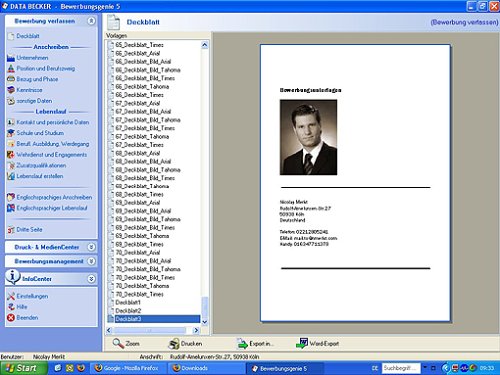The width and height of the screenshot is (500, 375).
Task: Click the InfoCenter info bubble icon
Action: [13, 277]
